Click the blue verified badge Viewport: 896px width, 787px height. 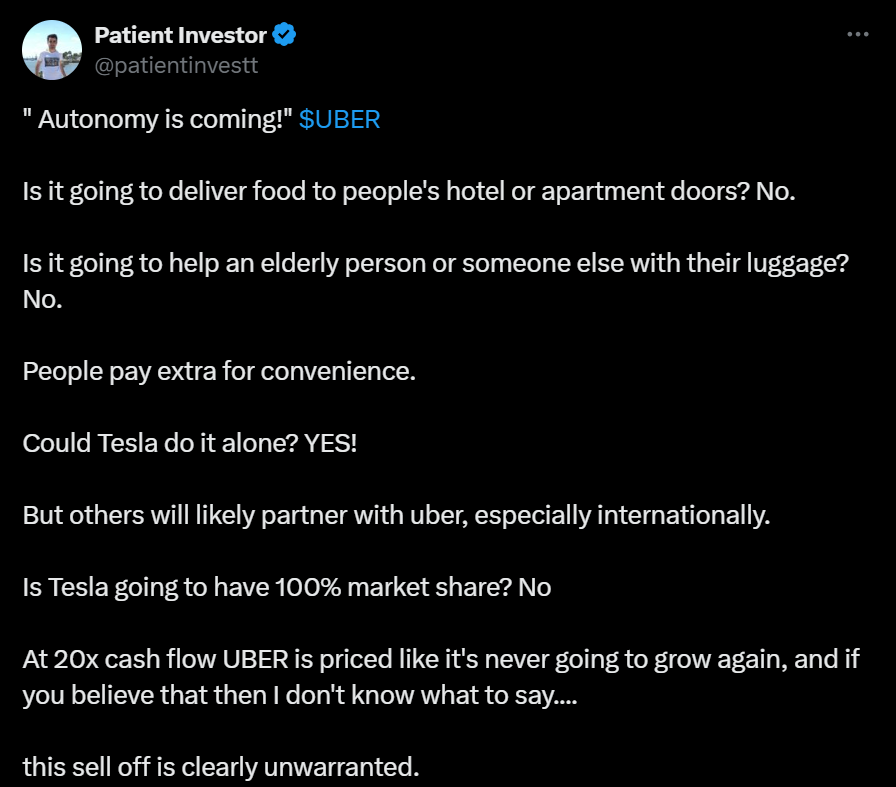285,35
